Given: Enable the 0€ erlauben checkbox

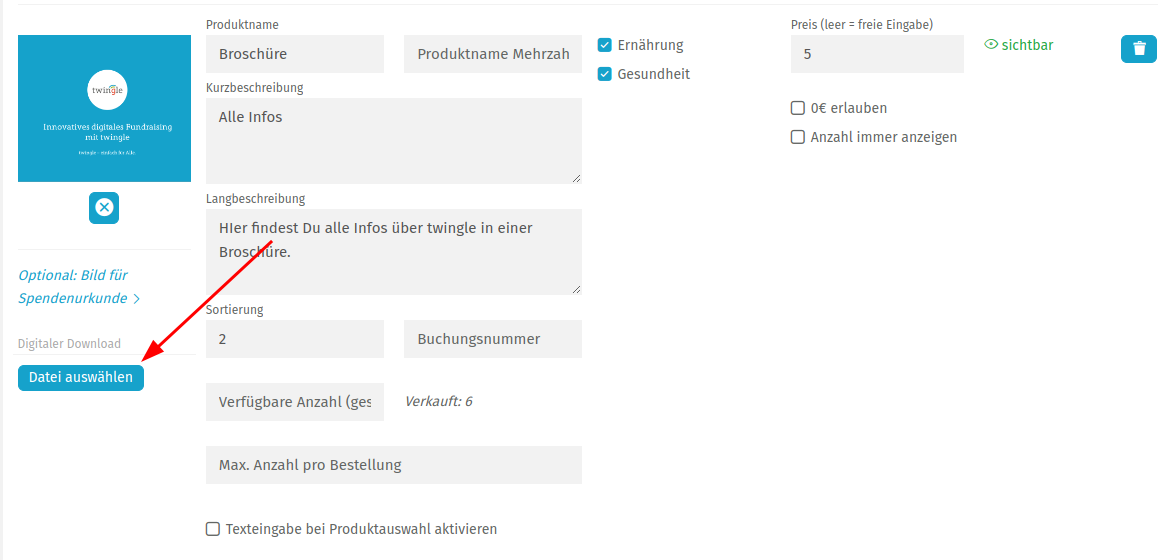Looking at the screenshot, I should tap(797, 108).
